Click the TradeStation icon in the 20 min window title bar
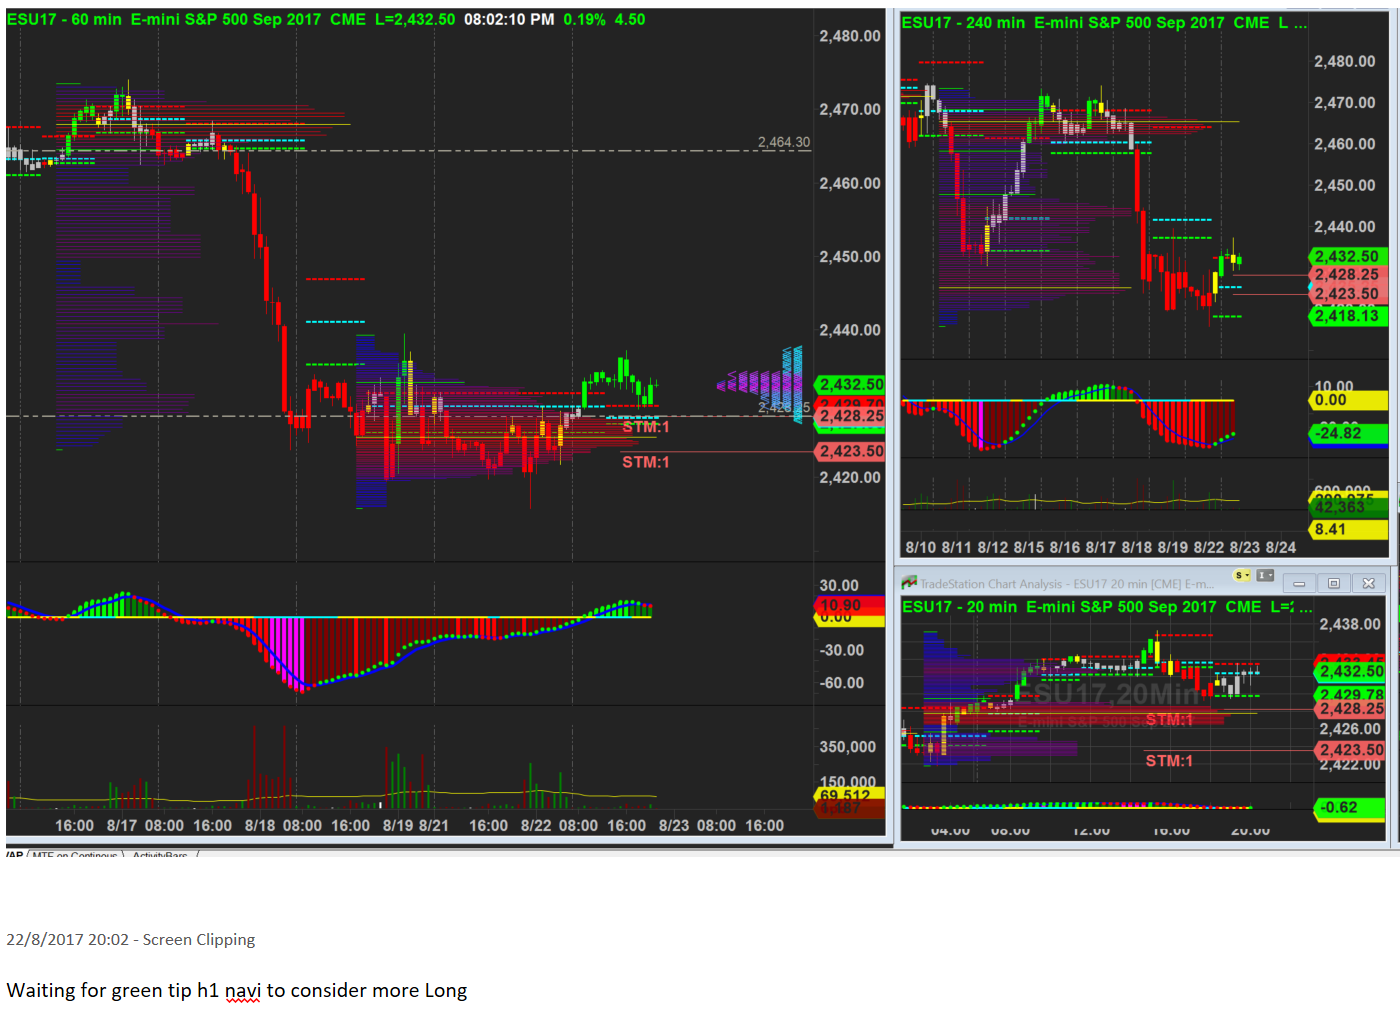 tap(909, 583)
